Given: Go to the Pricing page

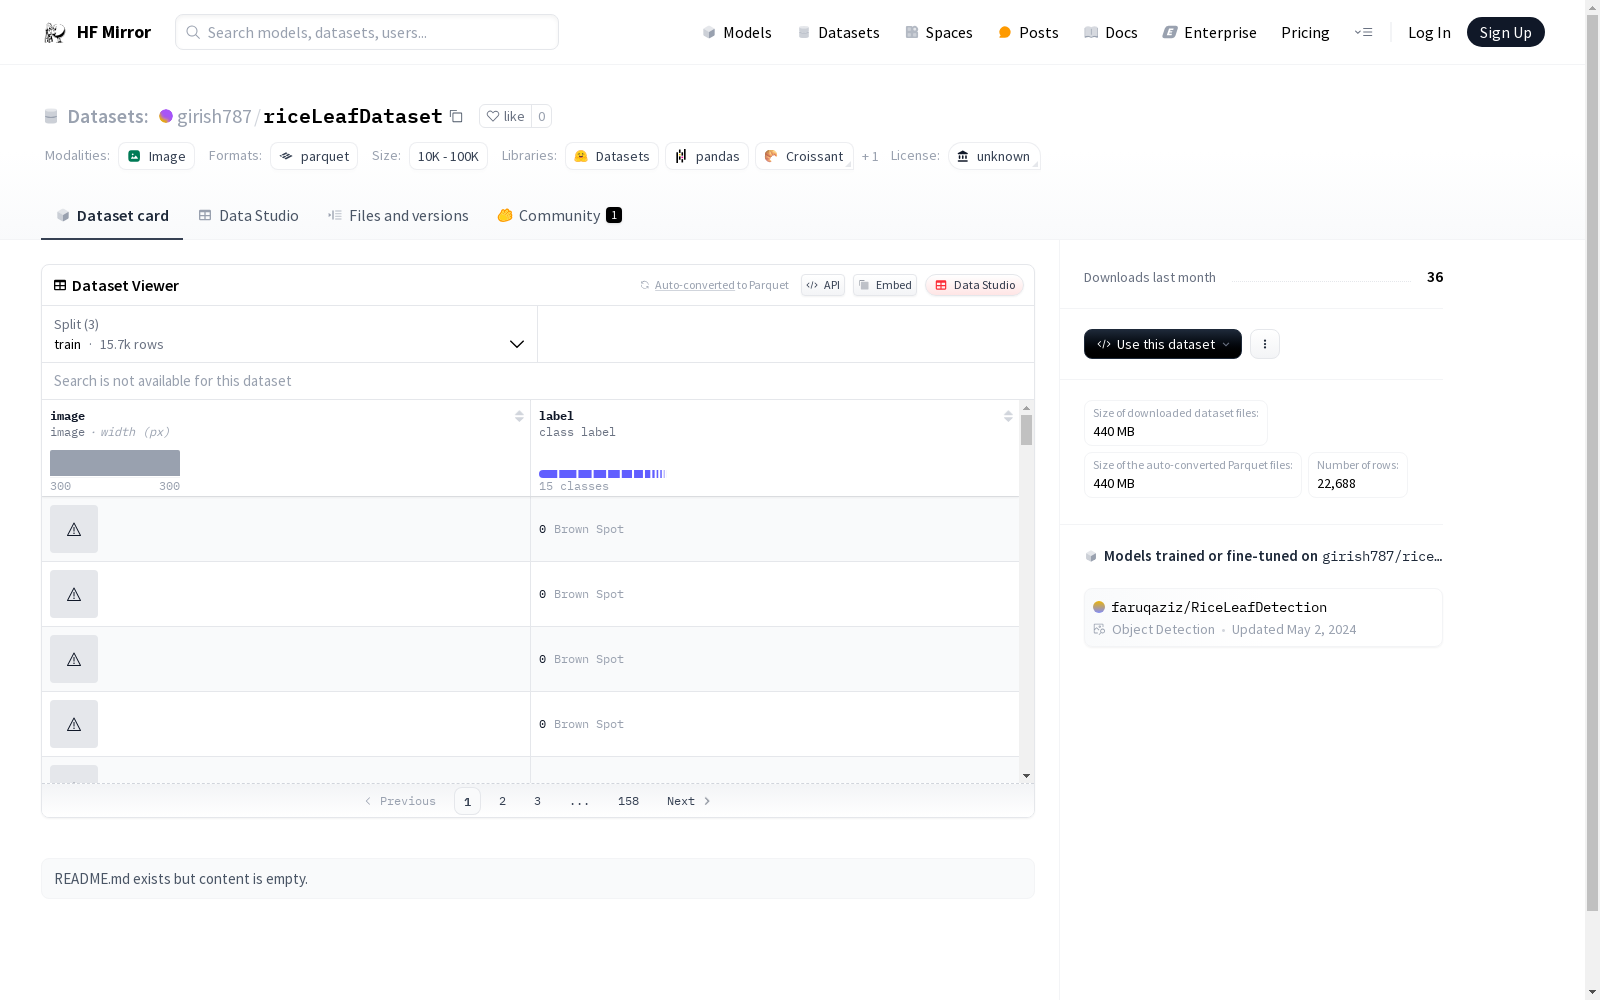Looking at the screenshot, I should (x=1305, y=32).
